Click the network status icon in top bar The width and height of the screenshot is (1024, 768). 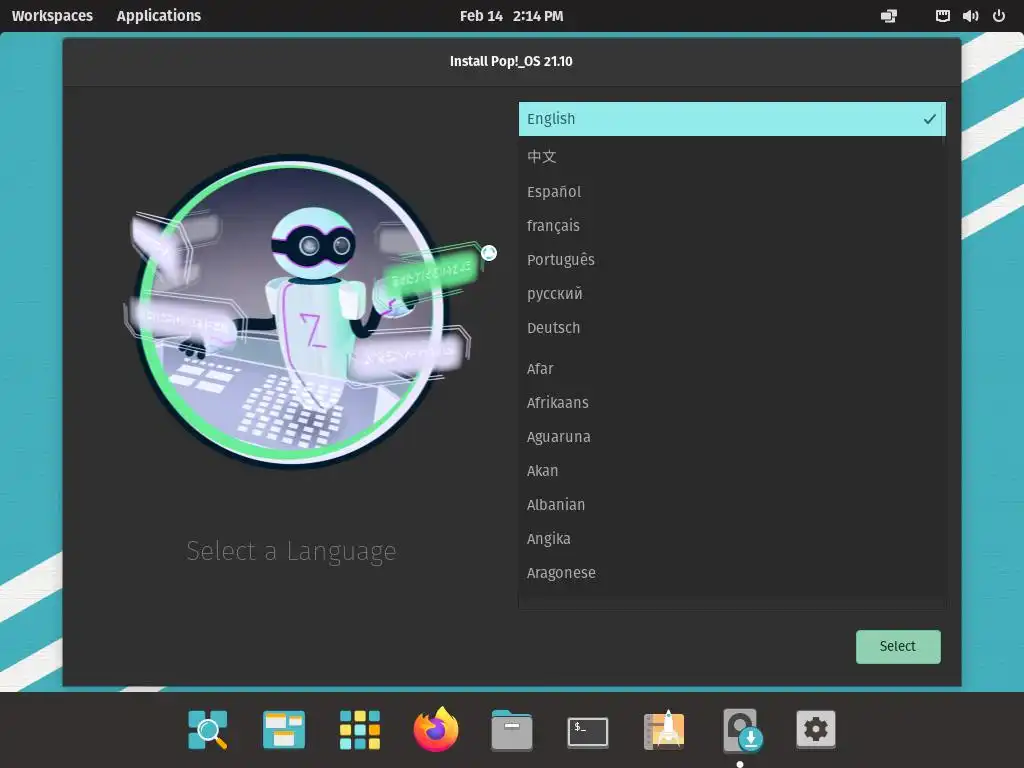click(889, 16)
